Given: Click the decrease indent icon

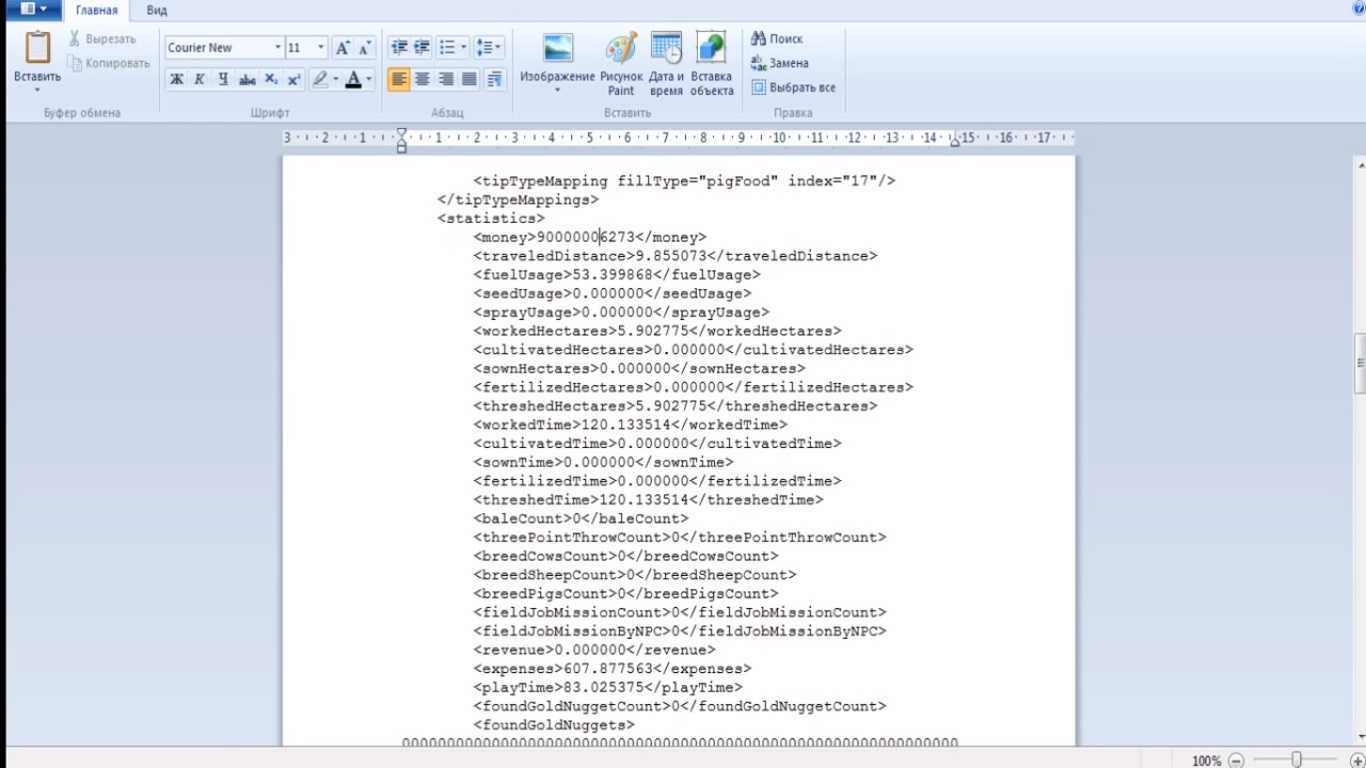Looking at the screenshot, I should click(x=399, y=48).
